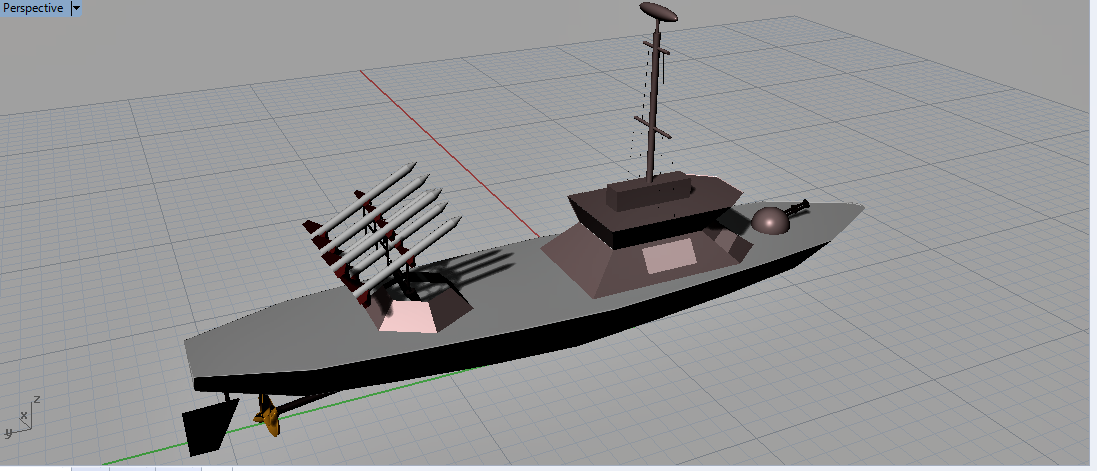Select the dome gun turret on the bow
1097x471 pixels.
click(770, 221)
